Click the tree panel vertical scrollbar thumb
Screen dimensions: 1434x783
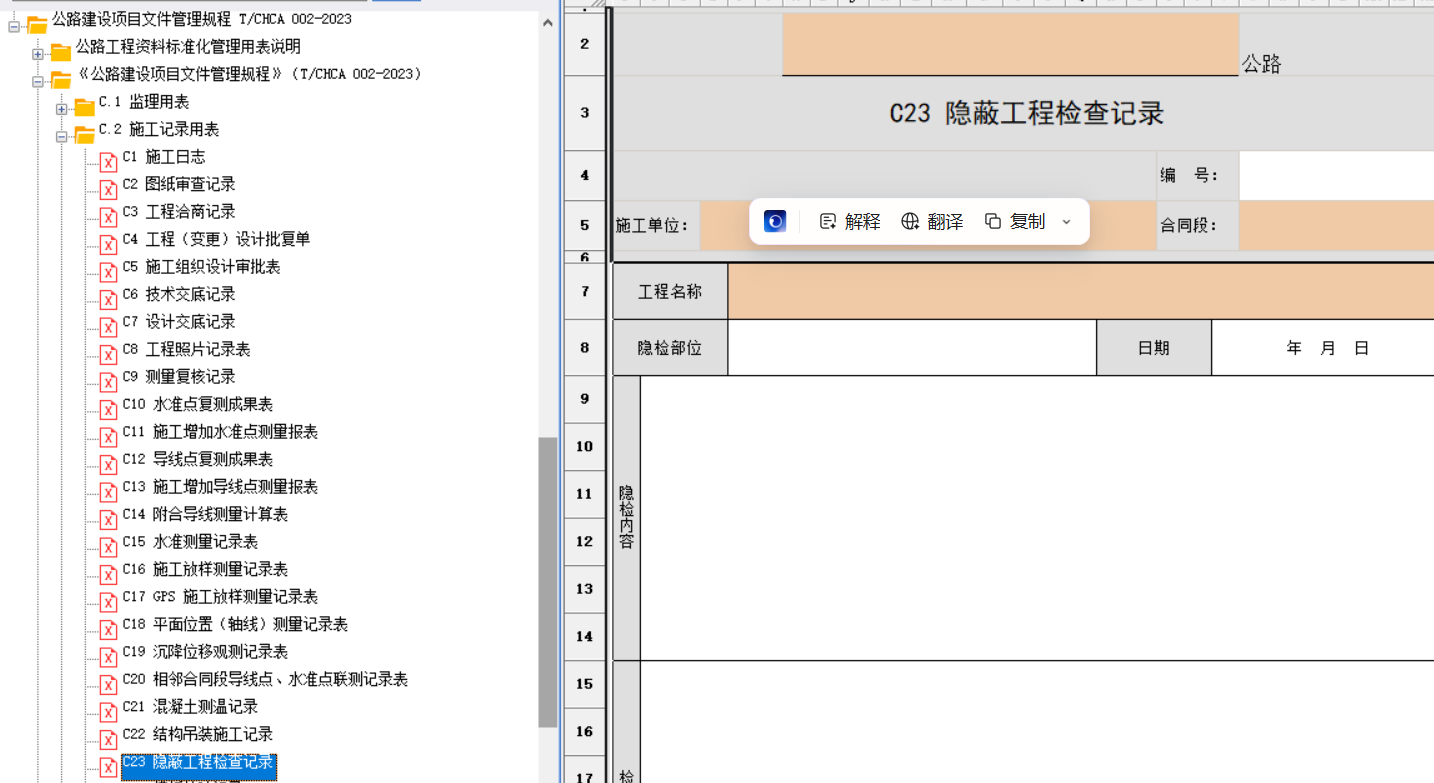pyautogui.click(x=547, y=583)
